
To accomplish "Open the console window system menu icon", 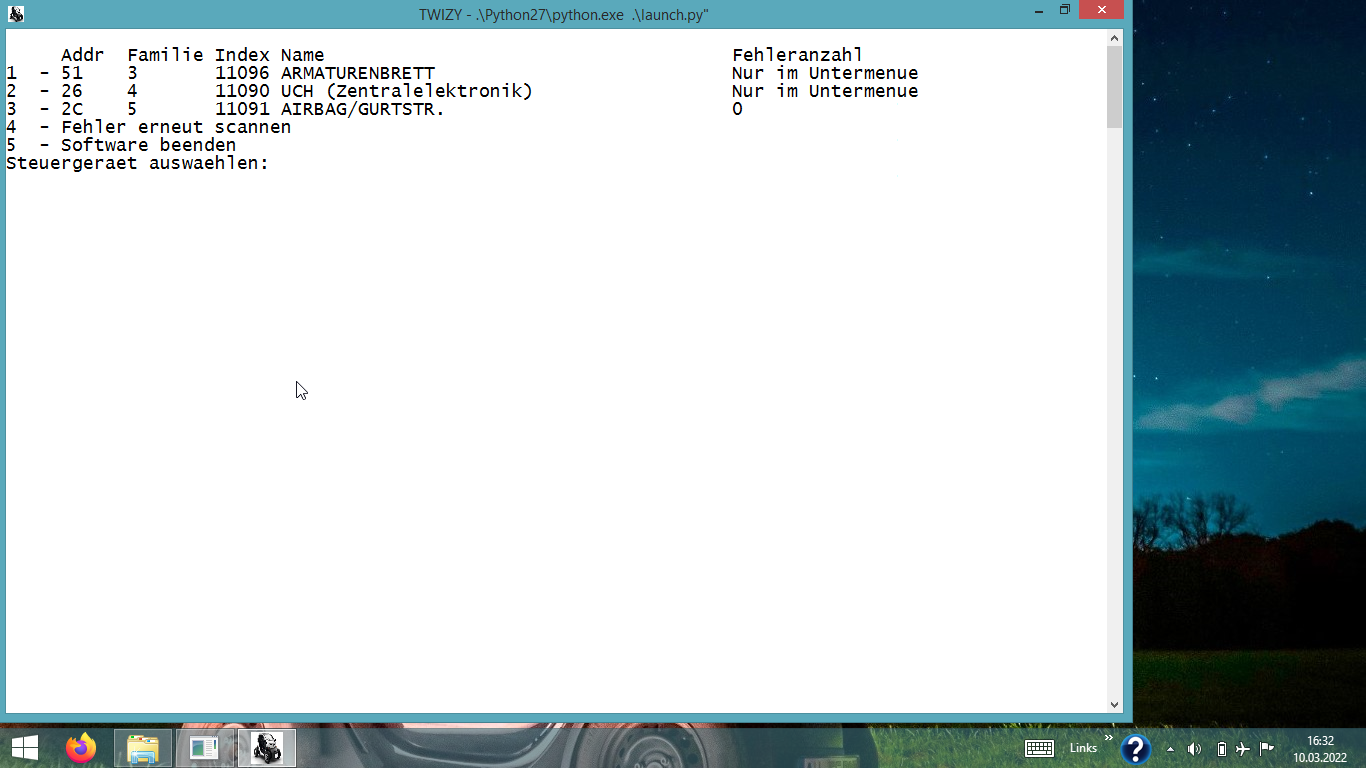I will click(x=16, y=14).
